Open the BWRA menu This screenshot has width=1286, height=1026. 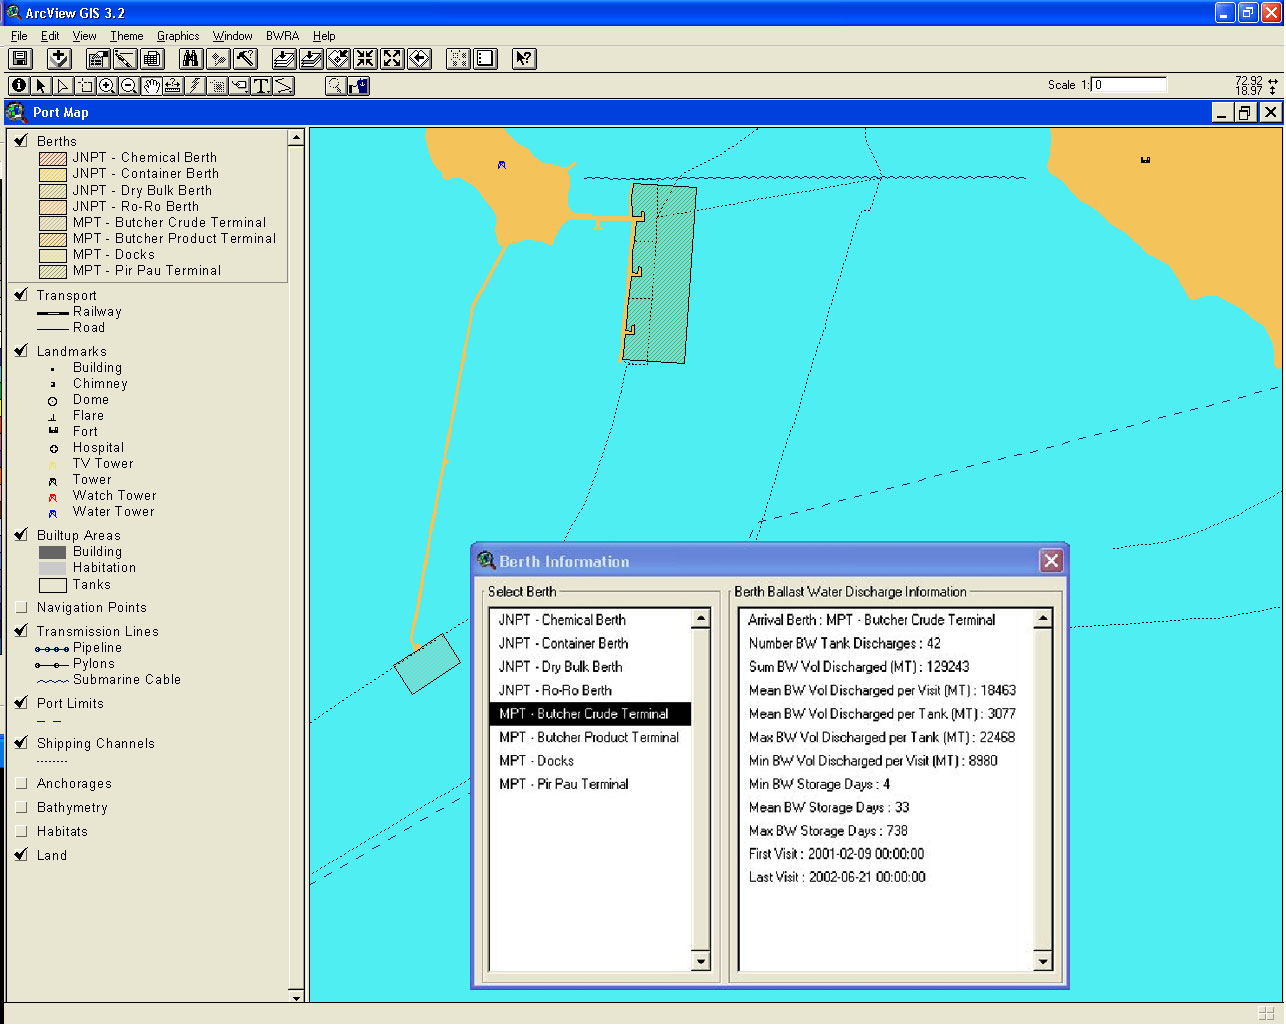tap(282, 36)
